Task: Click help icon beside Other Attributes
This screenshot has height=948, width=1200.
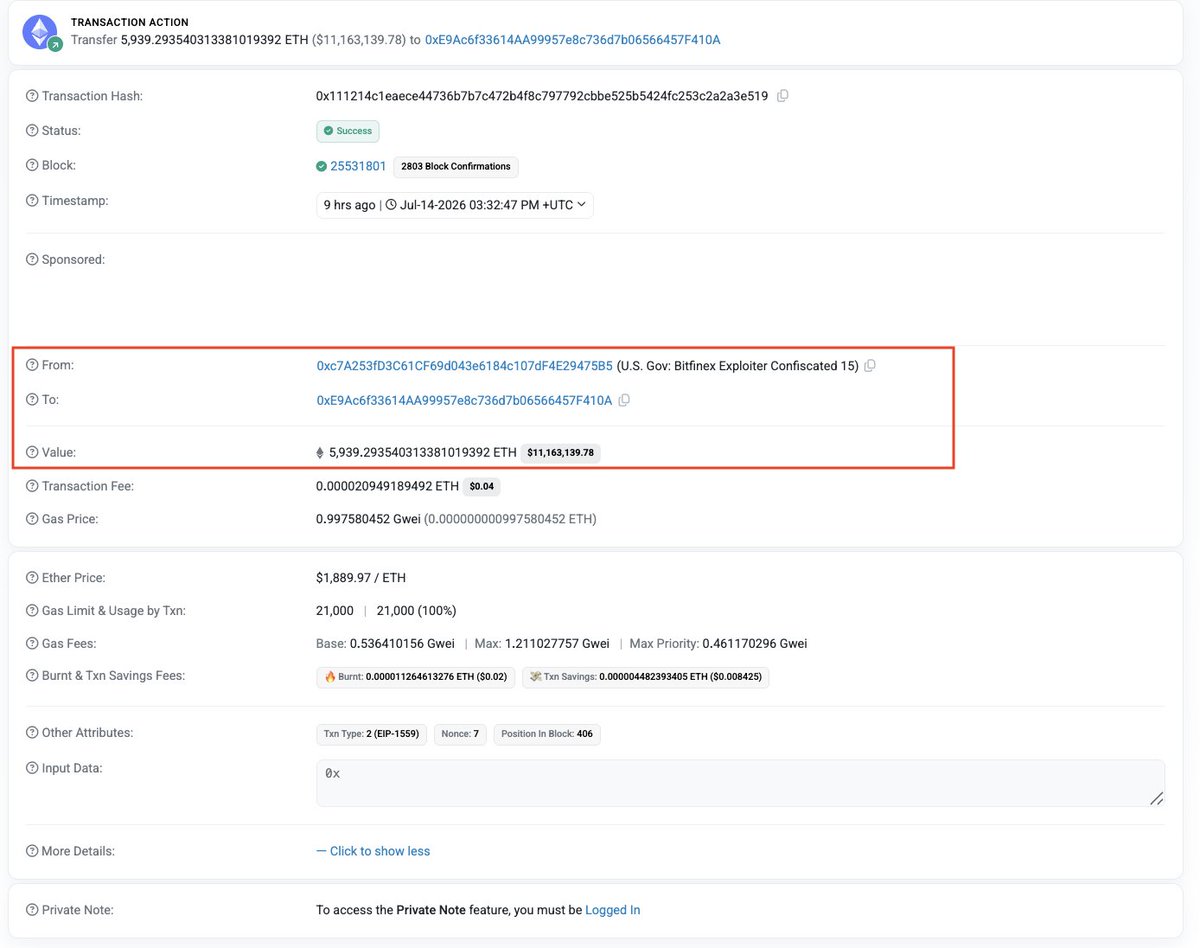Action: (32, 733)
